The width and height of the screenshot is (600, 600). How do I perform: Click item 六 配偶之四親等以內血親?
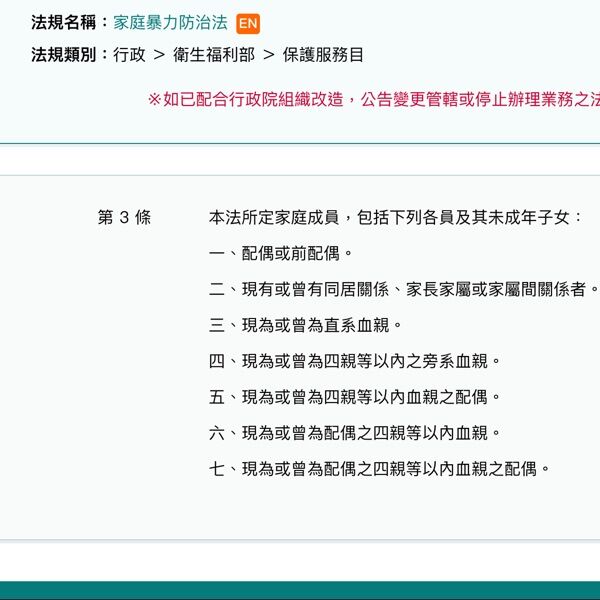[x=355, y=433]
